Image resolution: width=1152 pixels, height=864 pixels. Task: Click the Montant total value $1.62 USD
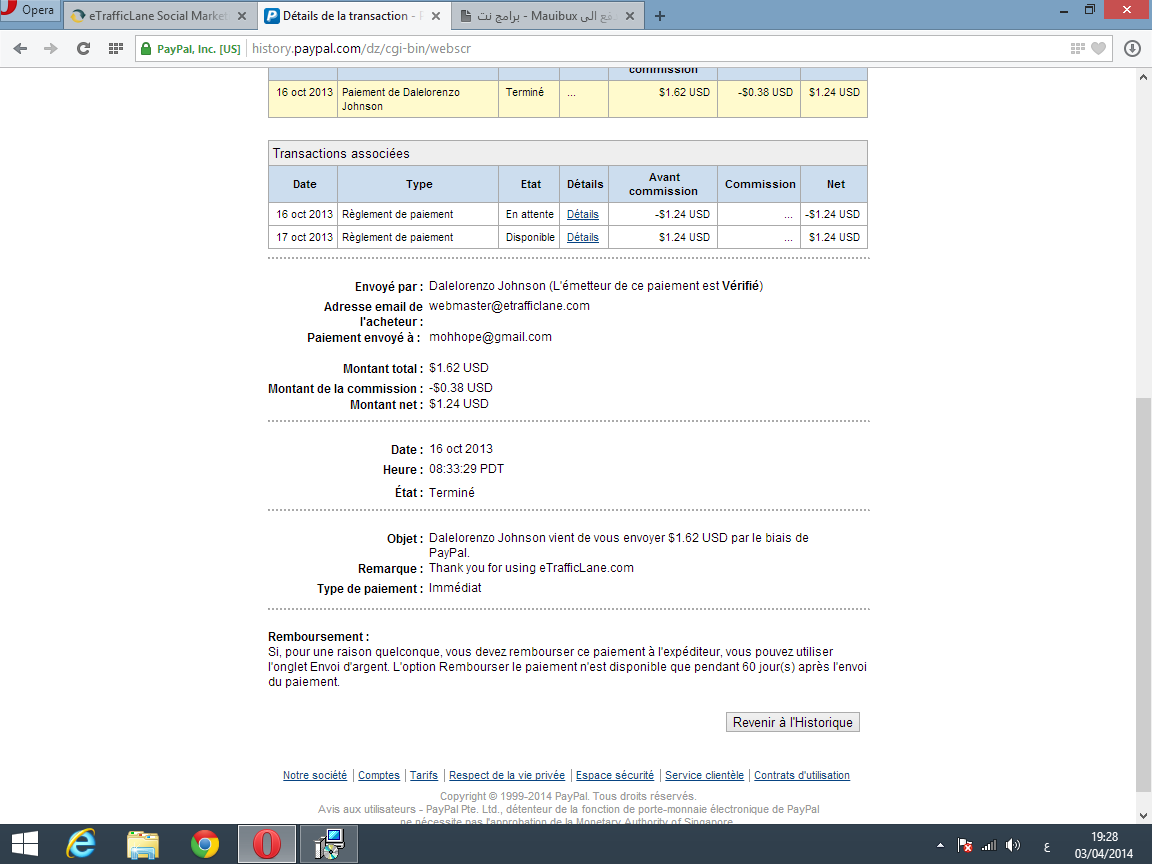pyautogui.click(x=459, y=367)
